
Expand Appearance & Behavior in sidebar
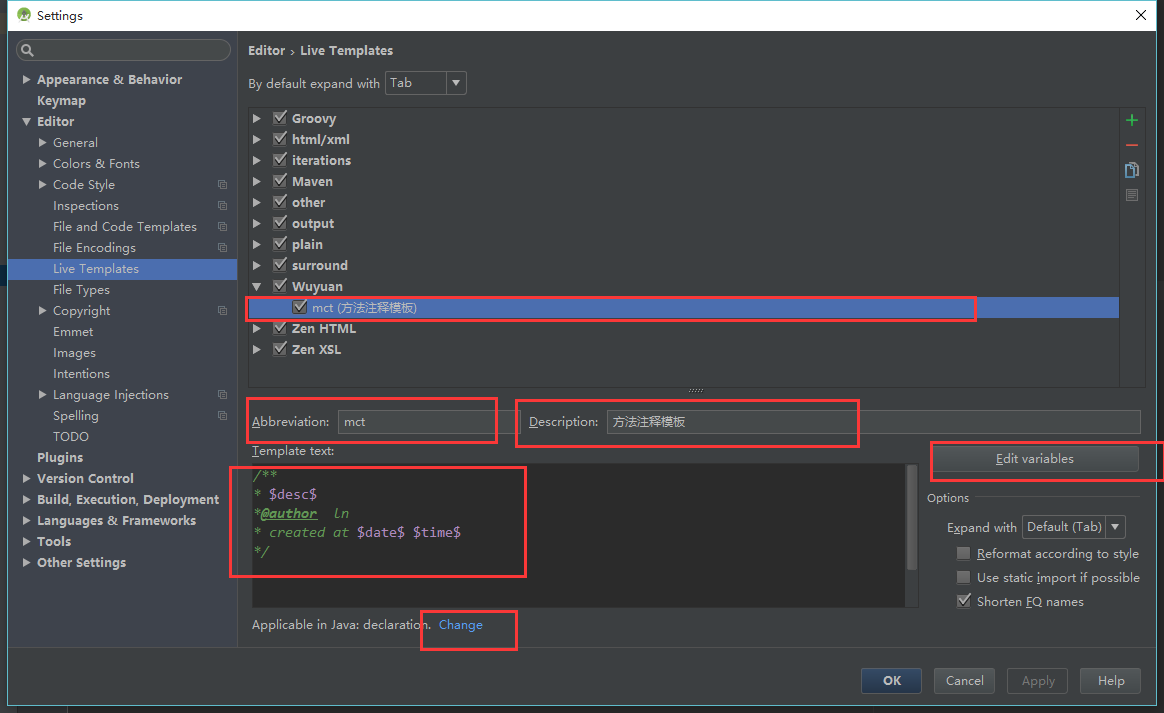point(27,79)
